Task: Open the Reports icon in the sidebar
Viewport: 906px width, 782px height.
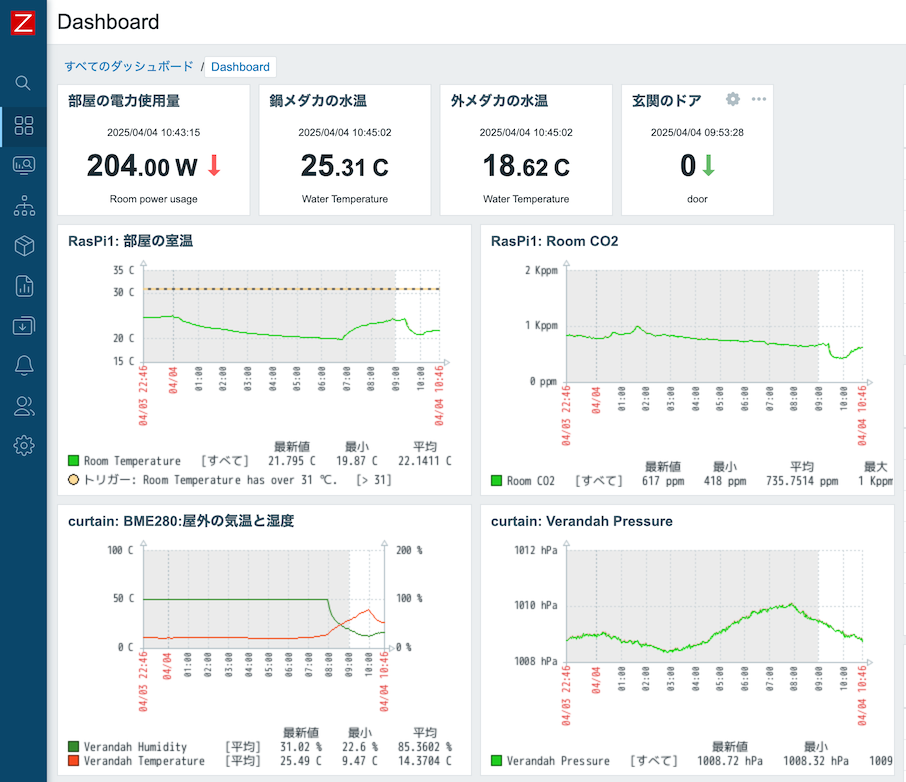Action: click(x=24, y=286)
